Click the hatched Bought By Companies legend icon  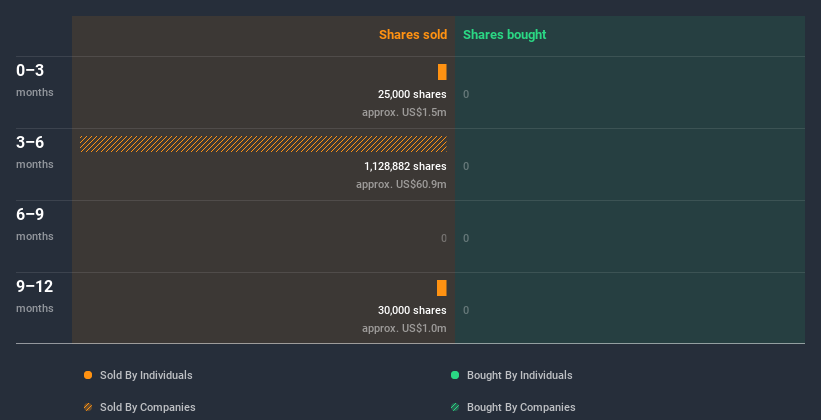pos(455,407)
